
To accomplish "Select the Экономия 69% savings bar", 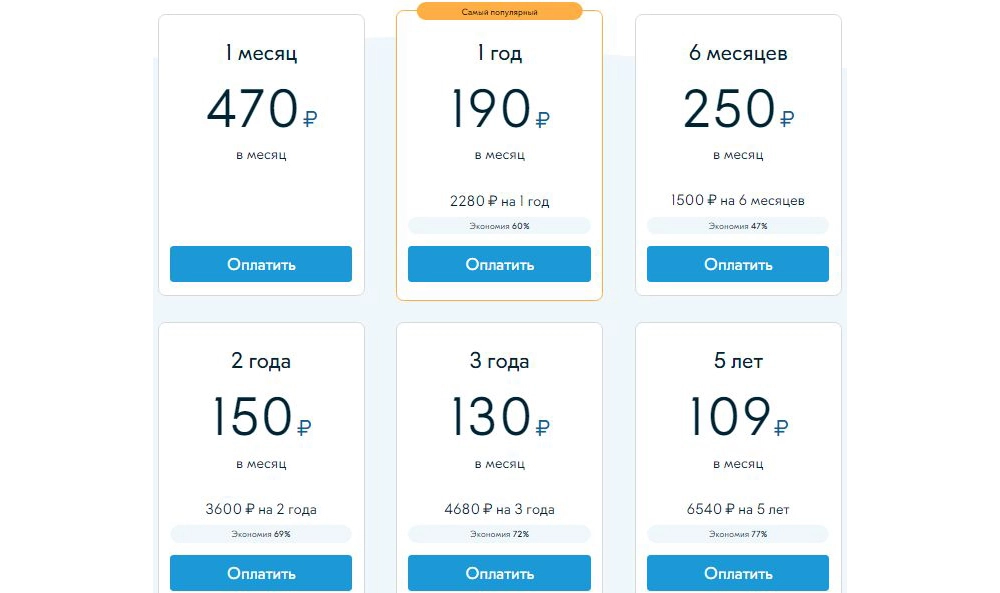I will (x=261, y=534).
